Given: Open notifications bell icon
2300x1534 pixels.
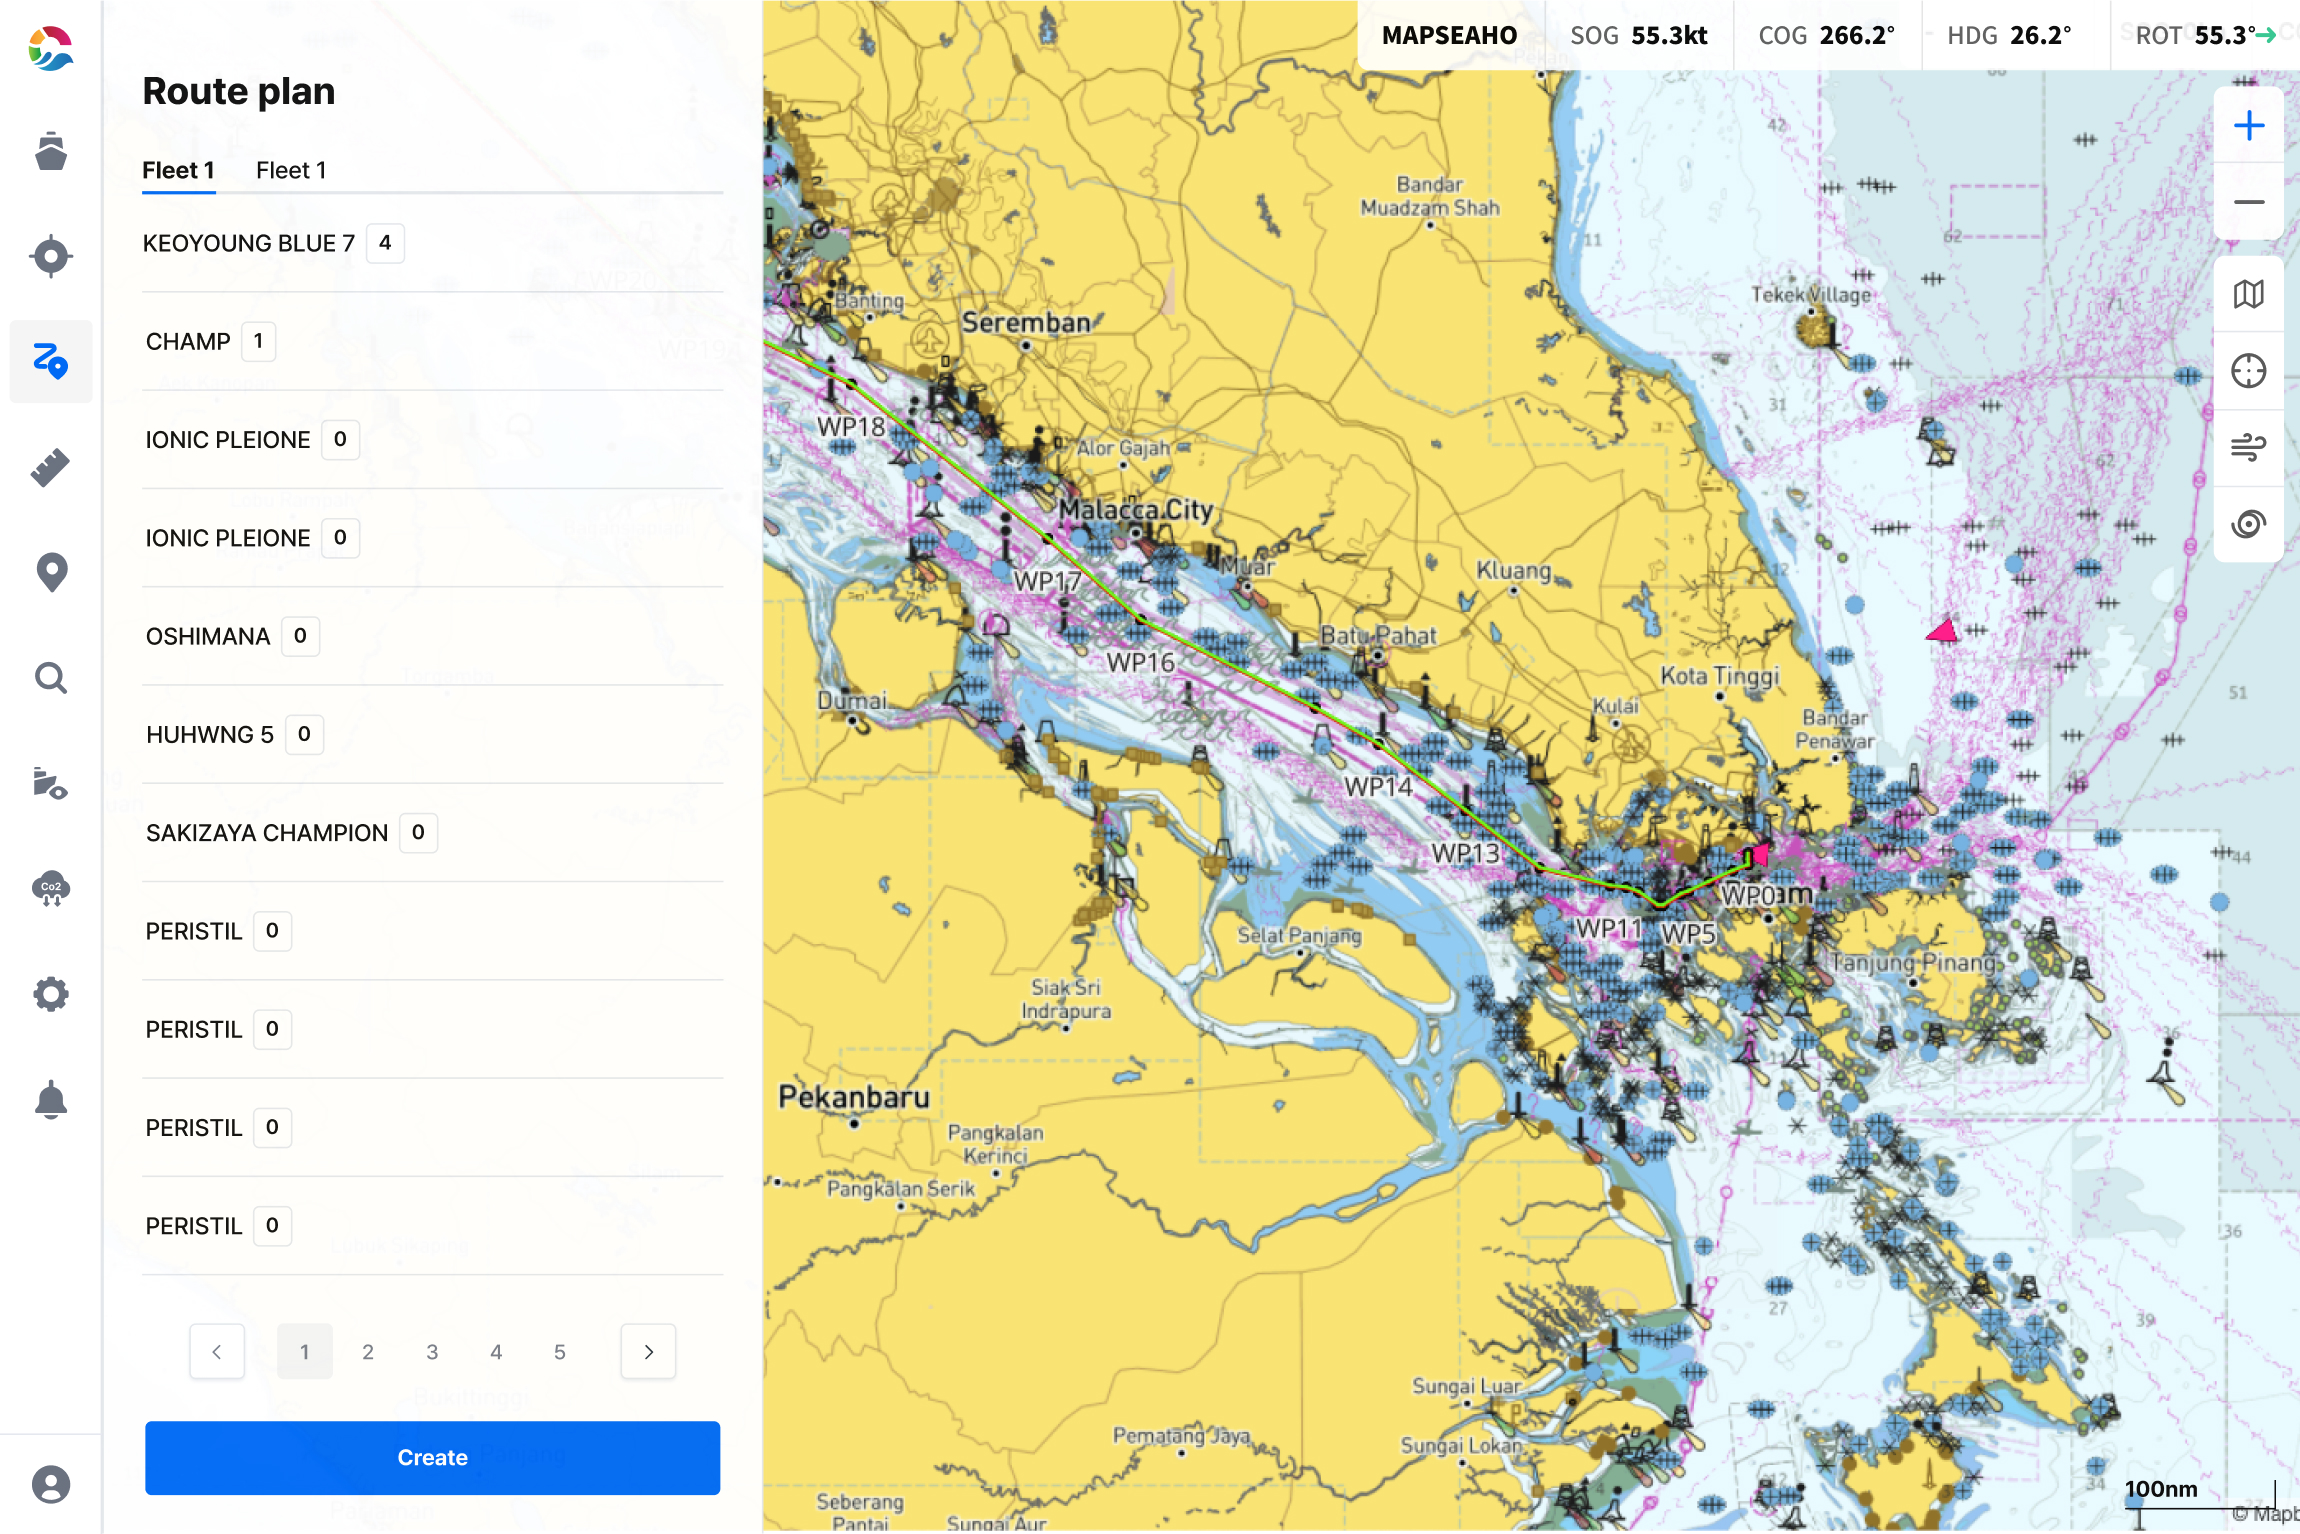Looking at the screenshot, I should pos(50,1100).
